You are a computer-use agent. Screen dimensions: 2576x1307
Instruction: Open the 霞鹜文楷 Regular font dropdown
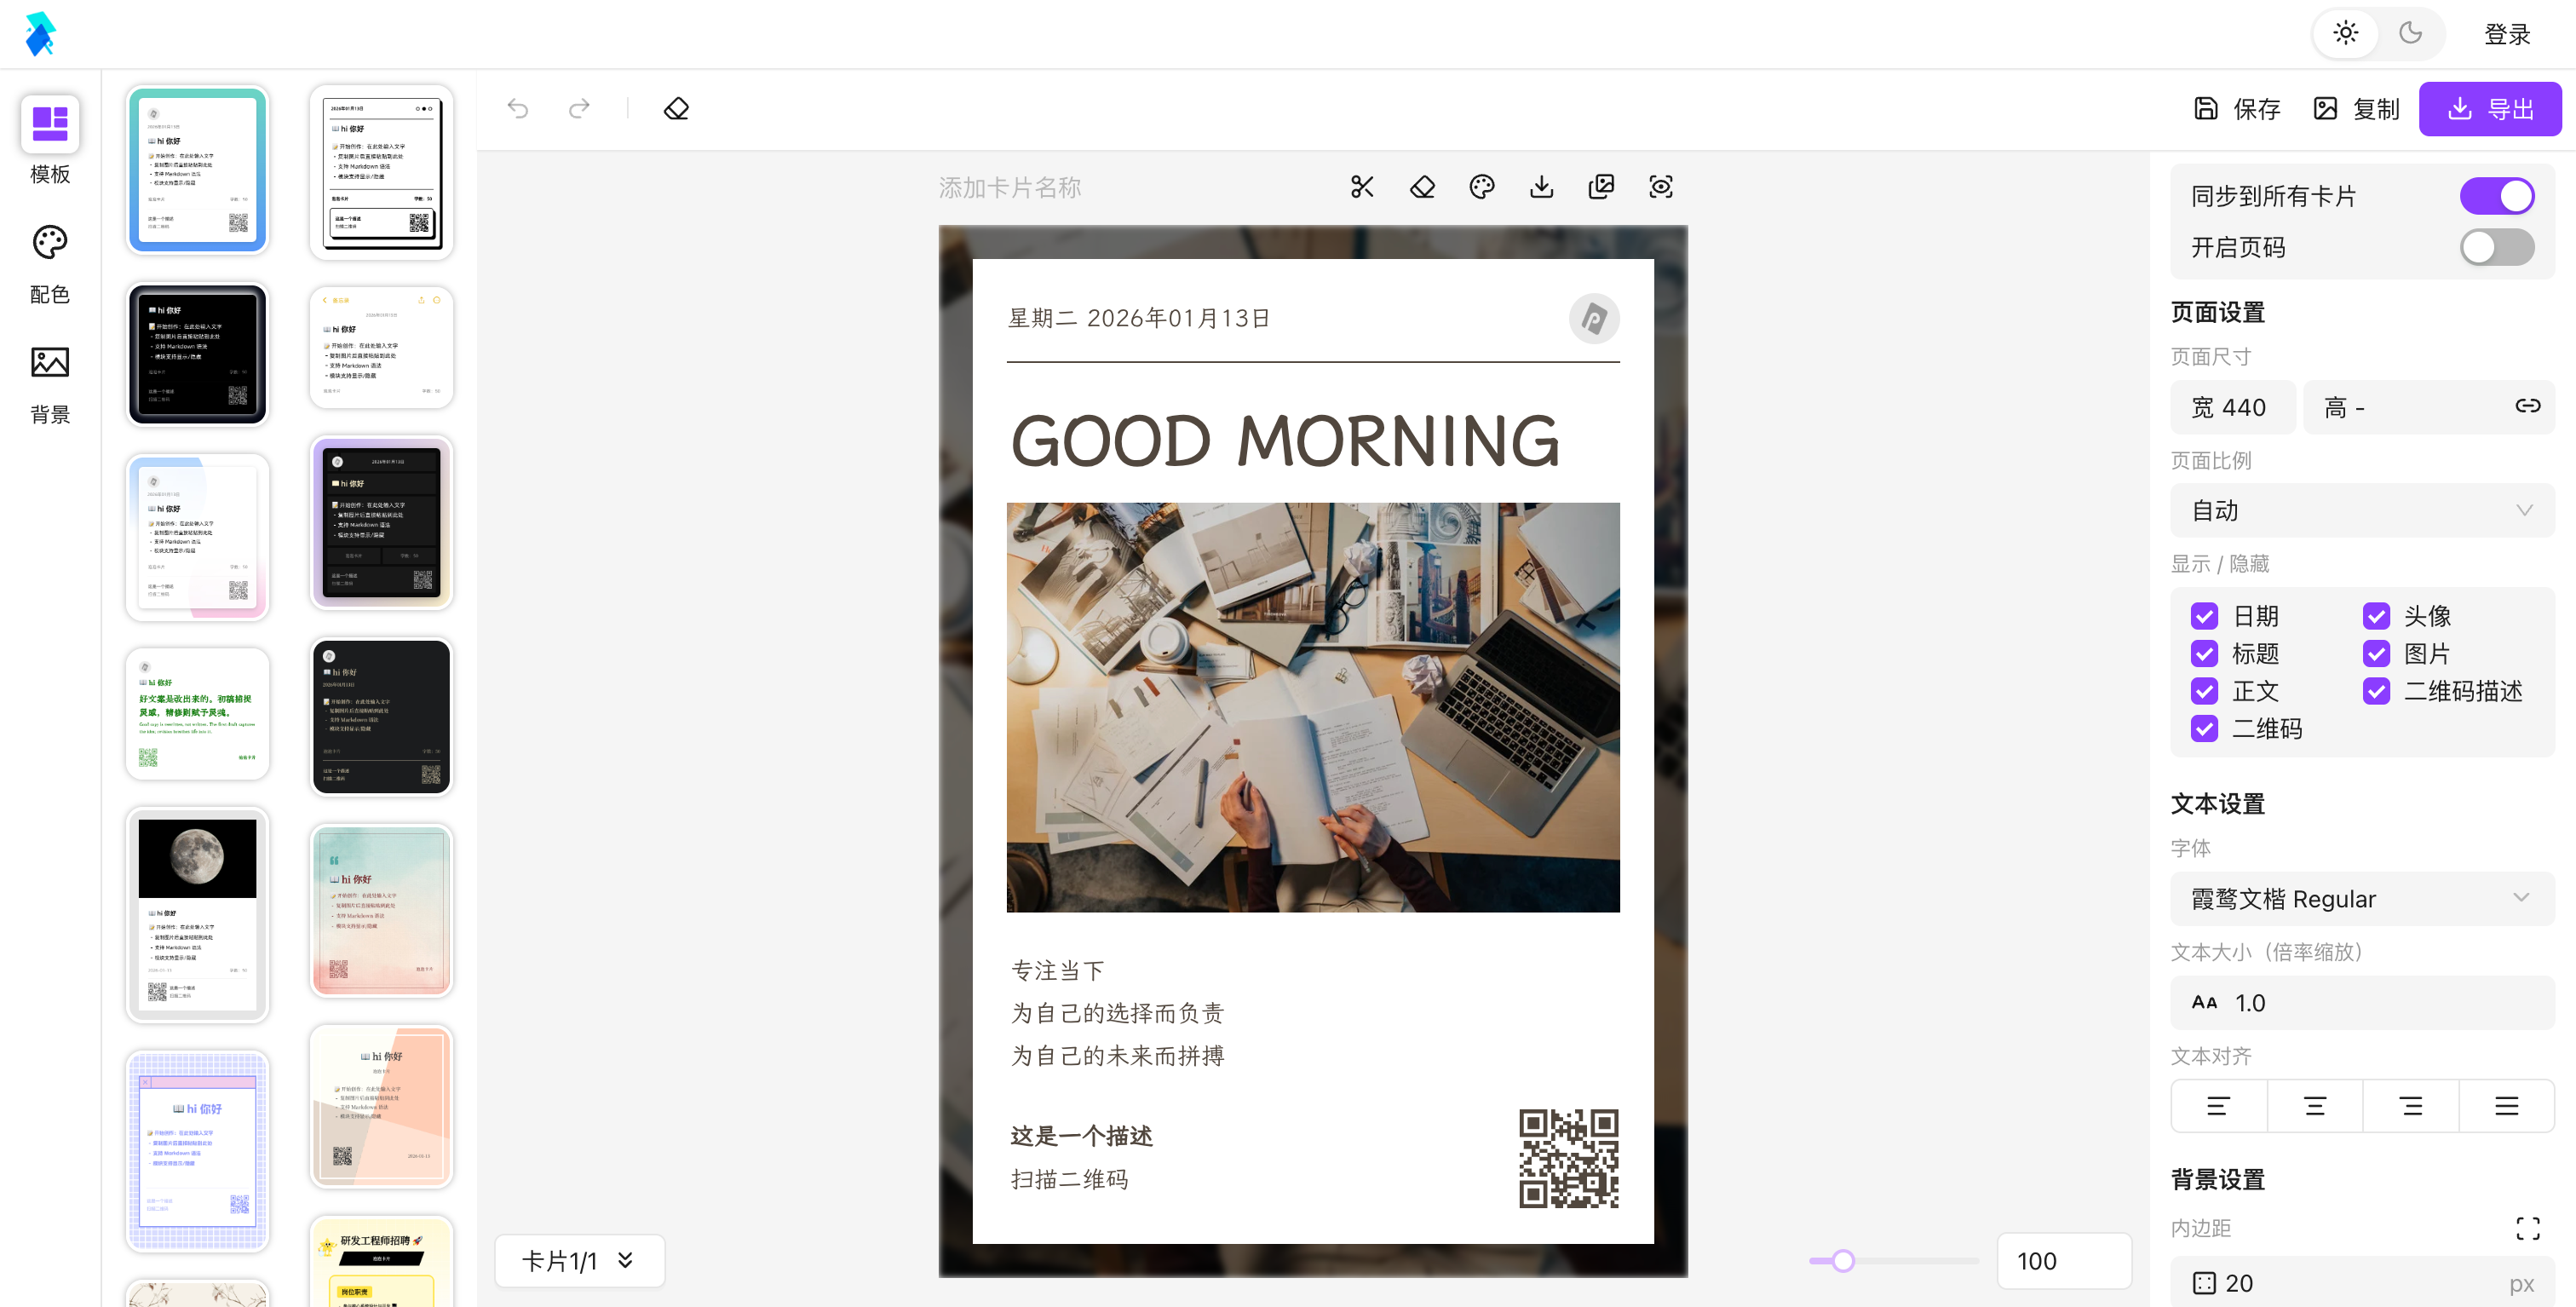[2361, 899]
